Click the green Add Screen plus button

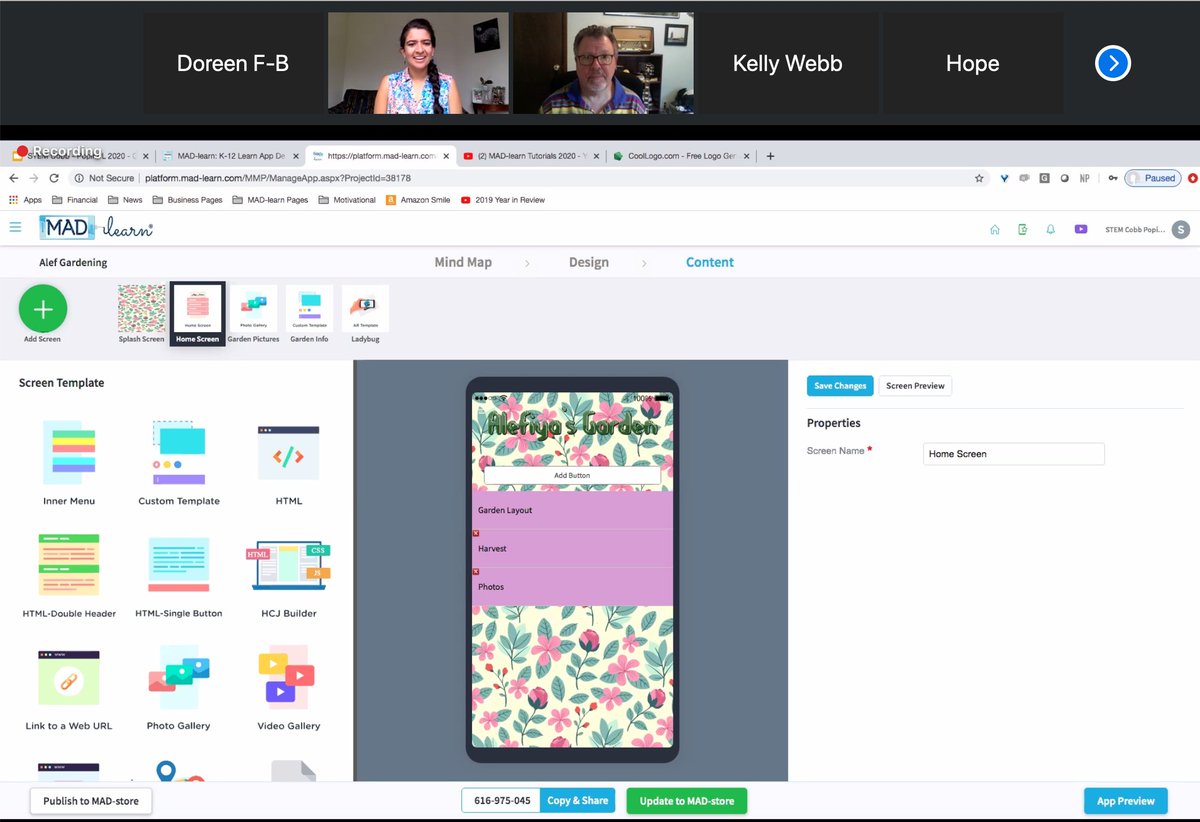click(43, 308)
